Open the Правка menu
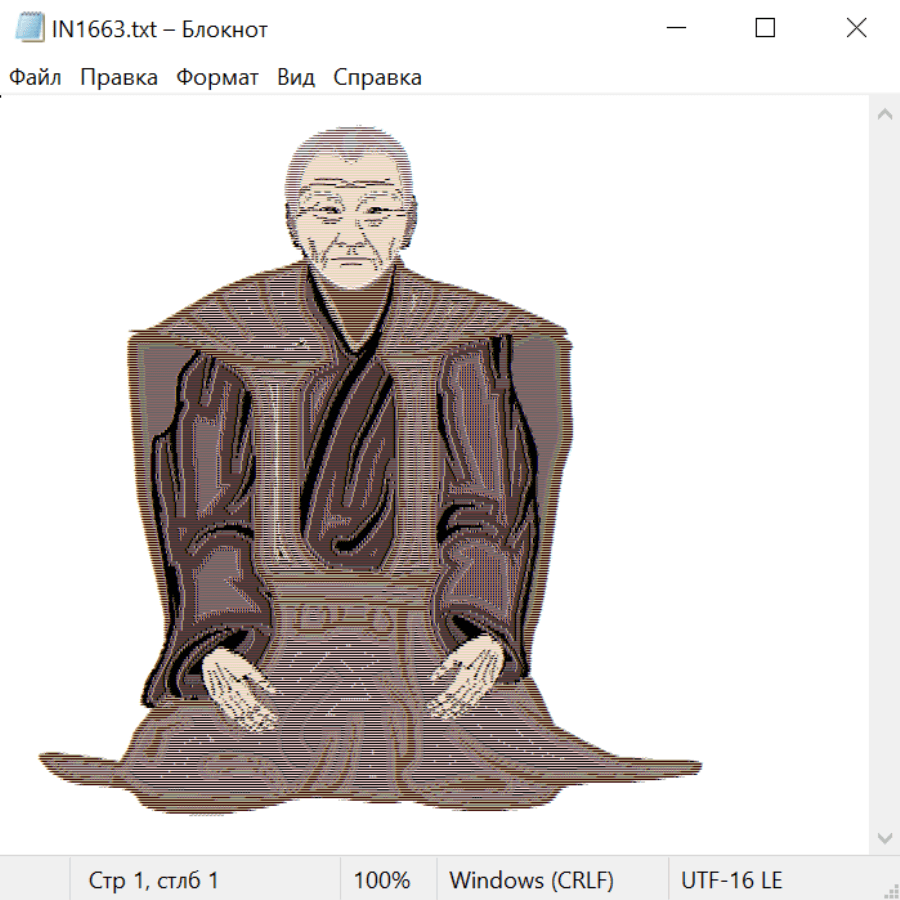900x900 pixels. pos(119,78)
